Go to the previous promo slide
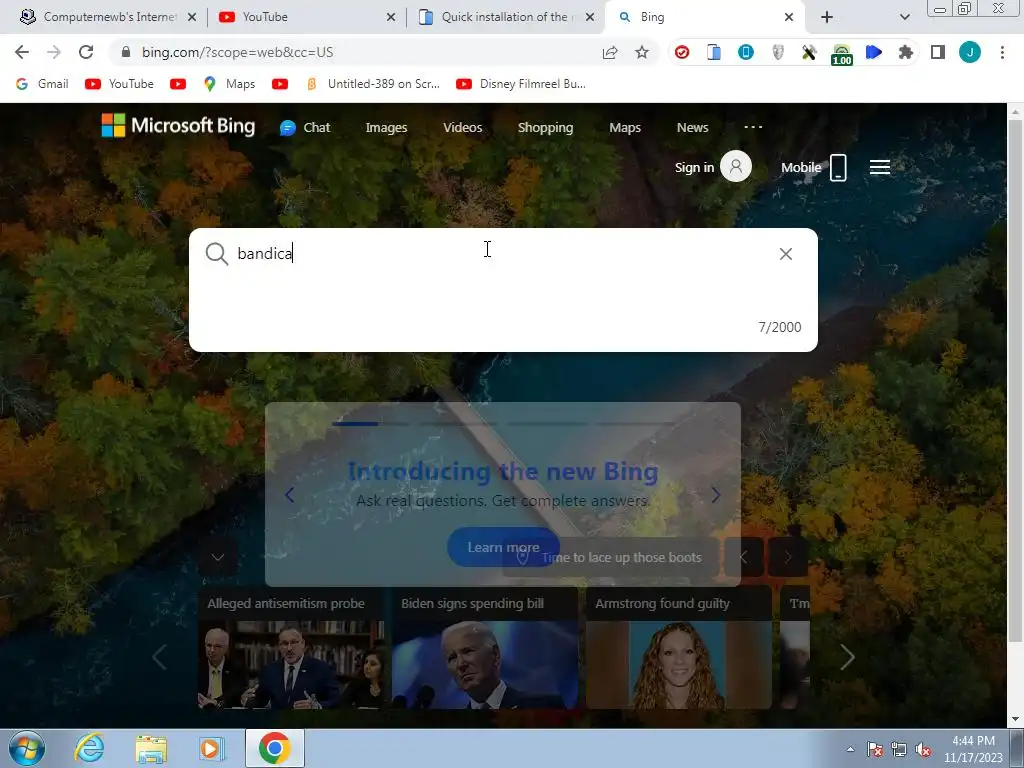The height and width of the screenshot is (768, 1024). [289, 495]
